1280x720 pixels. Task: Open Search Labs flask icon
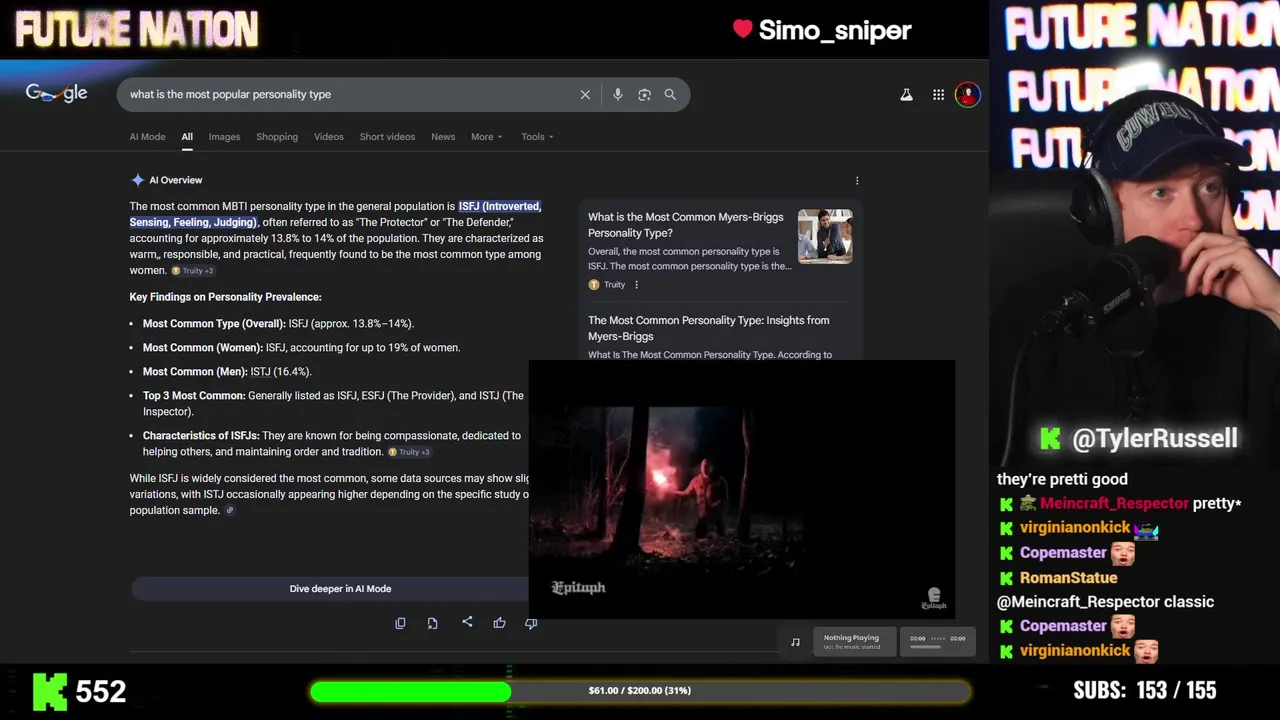click(x=906, y=95)
